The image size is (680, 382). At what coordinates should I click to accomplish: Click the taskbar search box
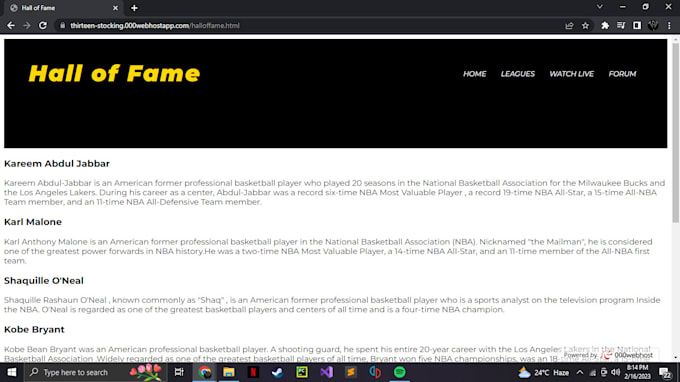tap(95, 372)
